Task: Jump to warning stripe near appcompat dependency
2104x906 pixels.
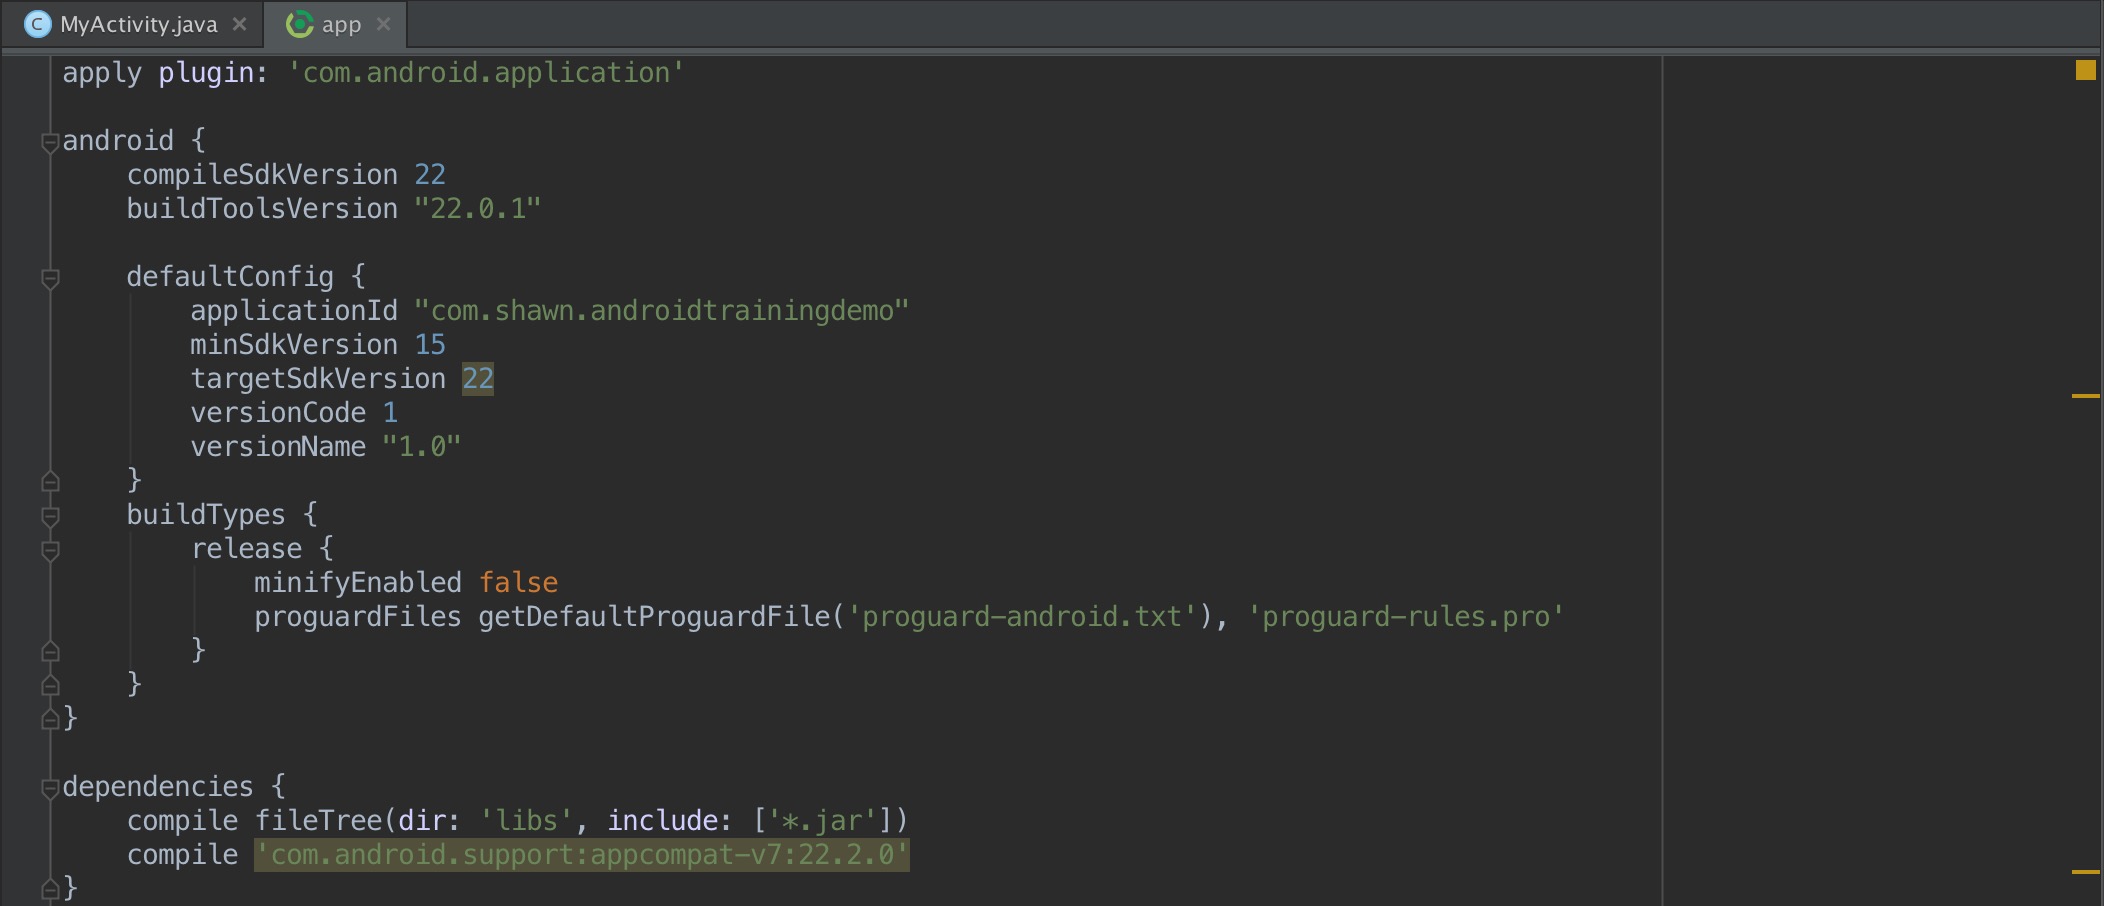Action: click(x=2085, y=872)
